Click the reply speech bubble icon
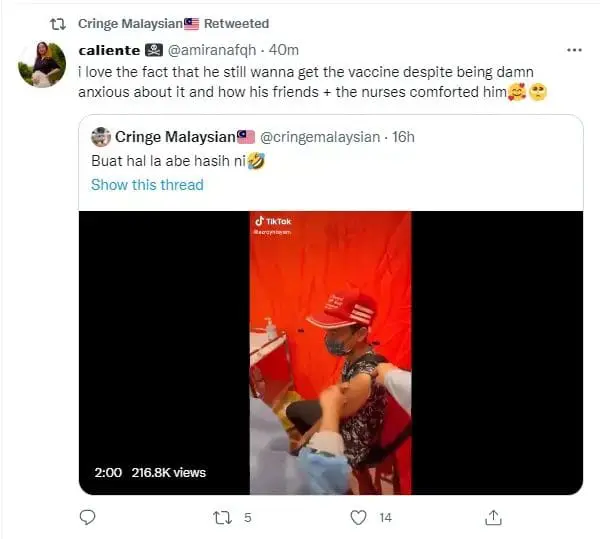Viewport: 600px width, 539px height. pos(87,517)
